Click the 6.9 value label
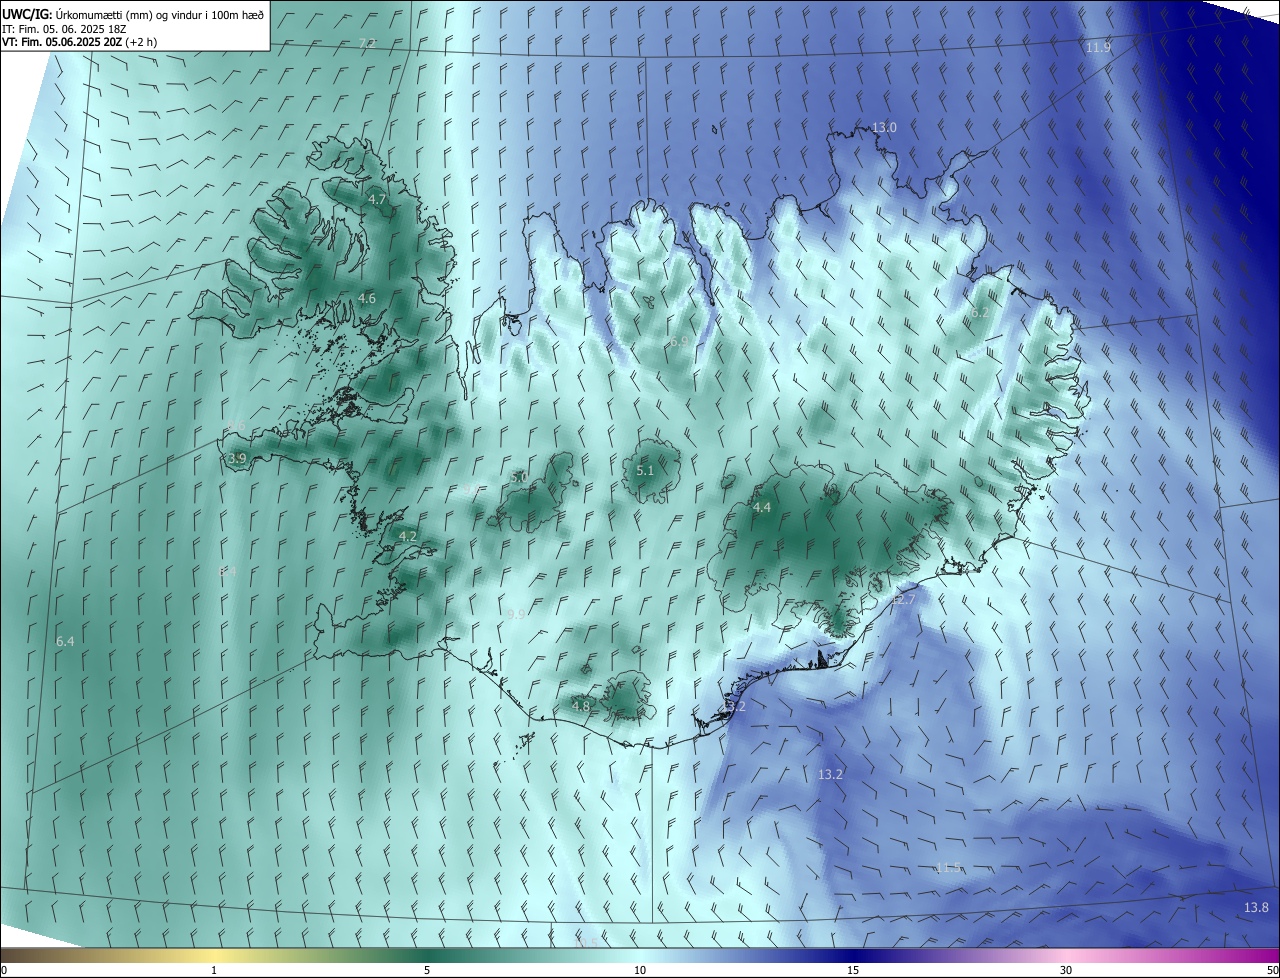This screenshot has width=1280, height=978. click(x=679, y=342)
